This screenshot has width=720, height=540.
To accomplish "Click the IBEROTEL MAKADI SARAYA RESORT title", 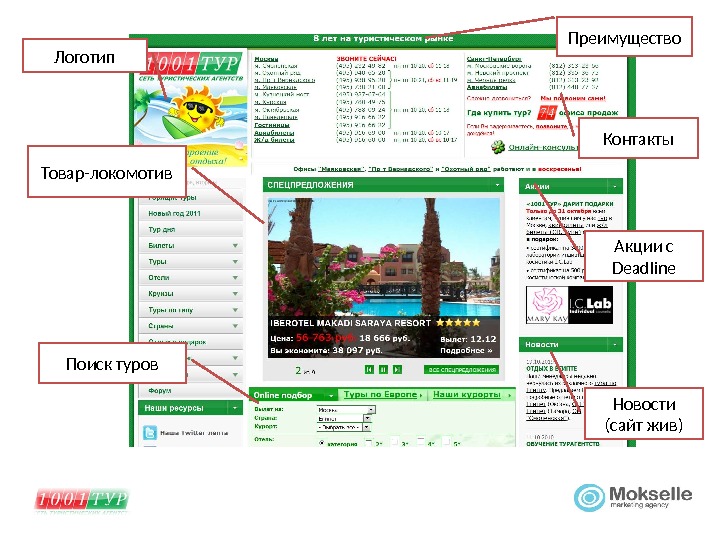I will [350, 323].
